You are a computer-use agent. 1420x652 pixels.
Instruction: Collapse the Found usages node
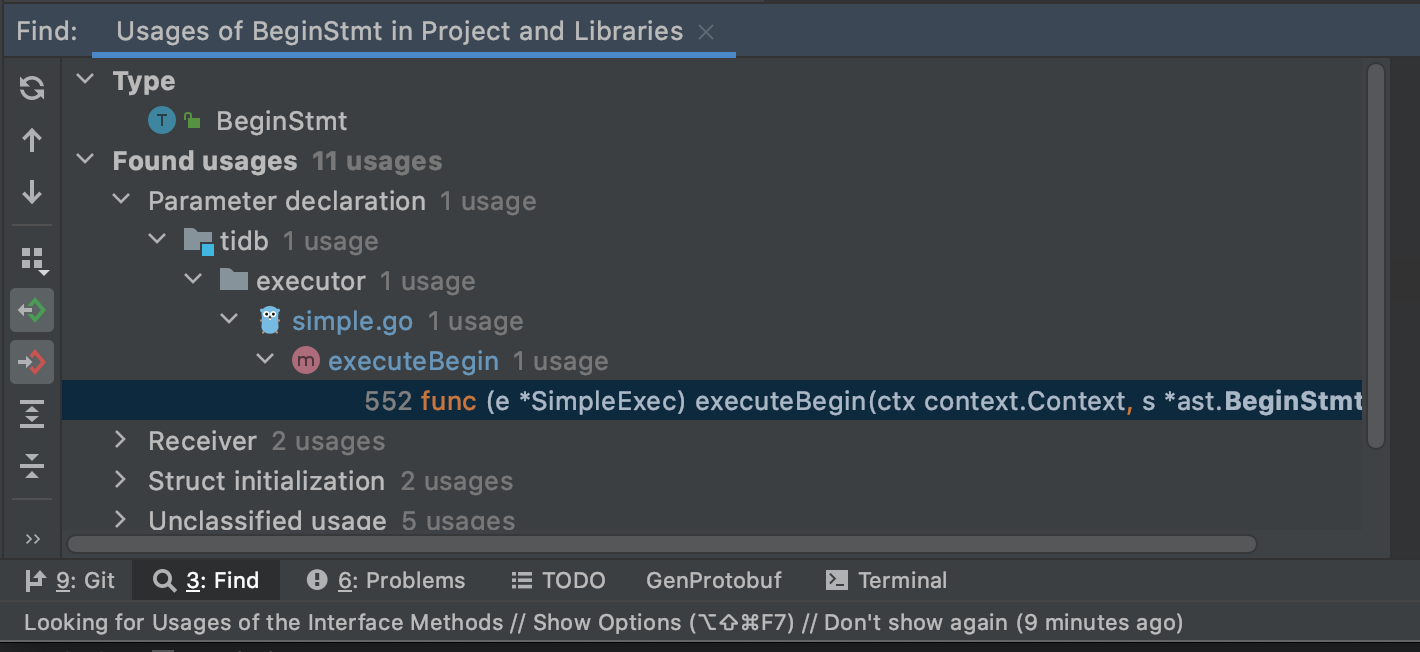pyautogui.click(x=86, y=160)
